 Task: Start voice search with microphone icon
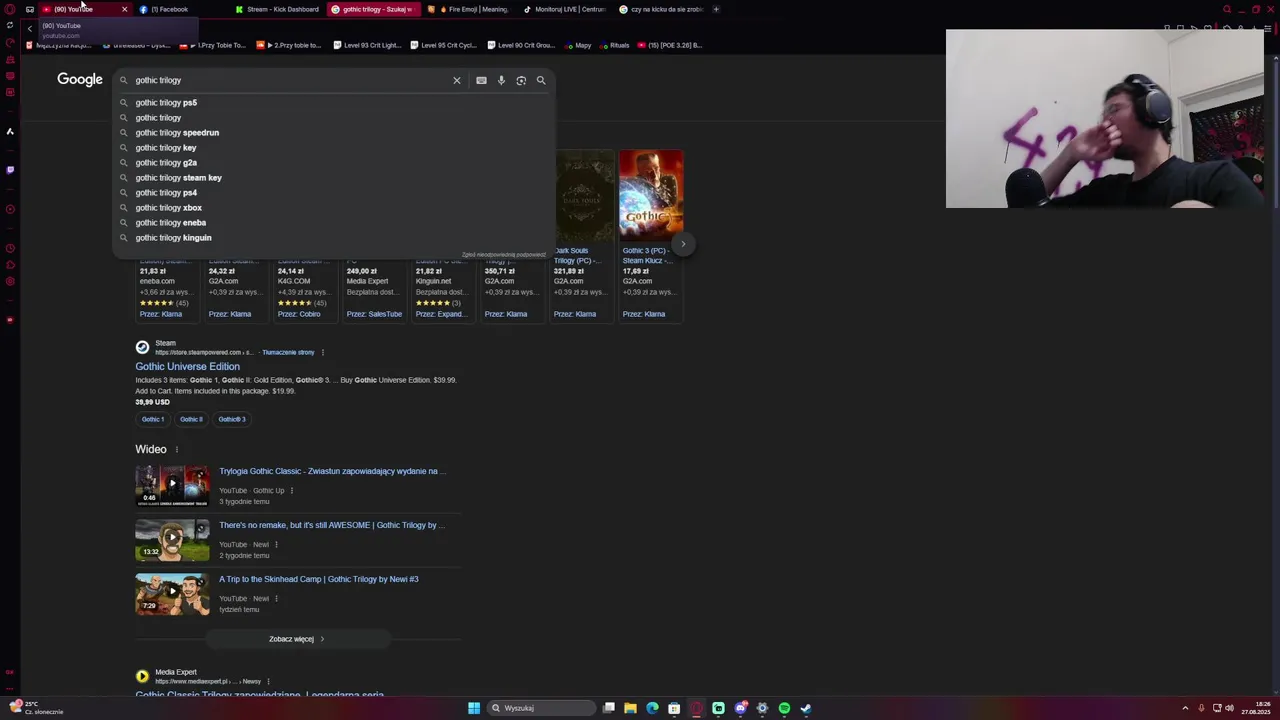coord(501,80)
